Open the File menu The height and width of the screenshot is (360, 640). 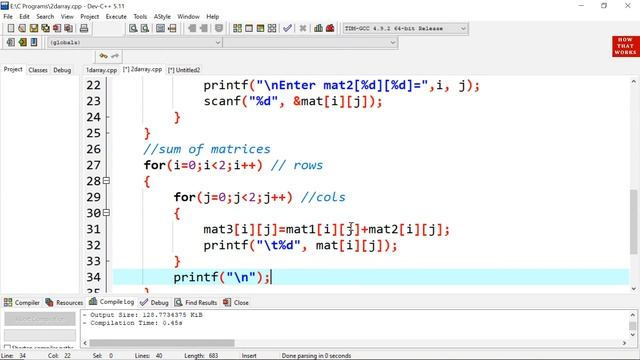tap(8, 17)
